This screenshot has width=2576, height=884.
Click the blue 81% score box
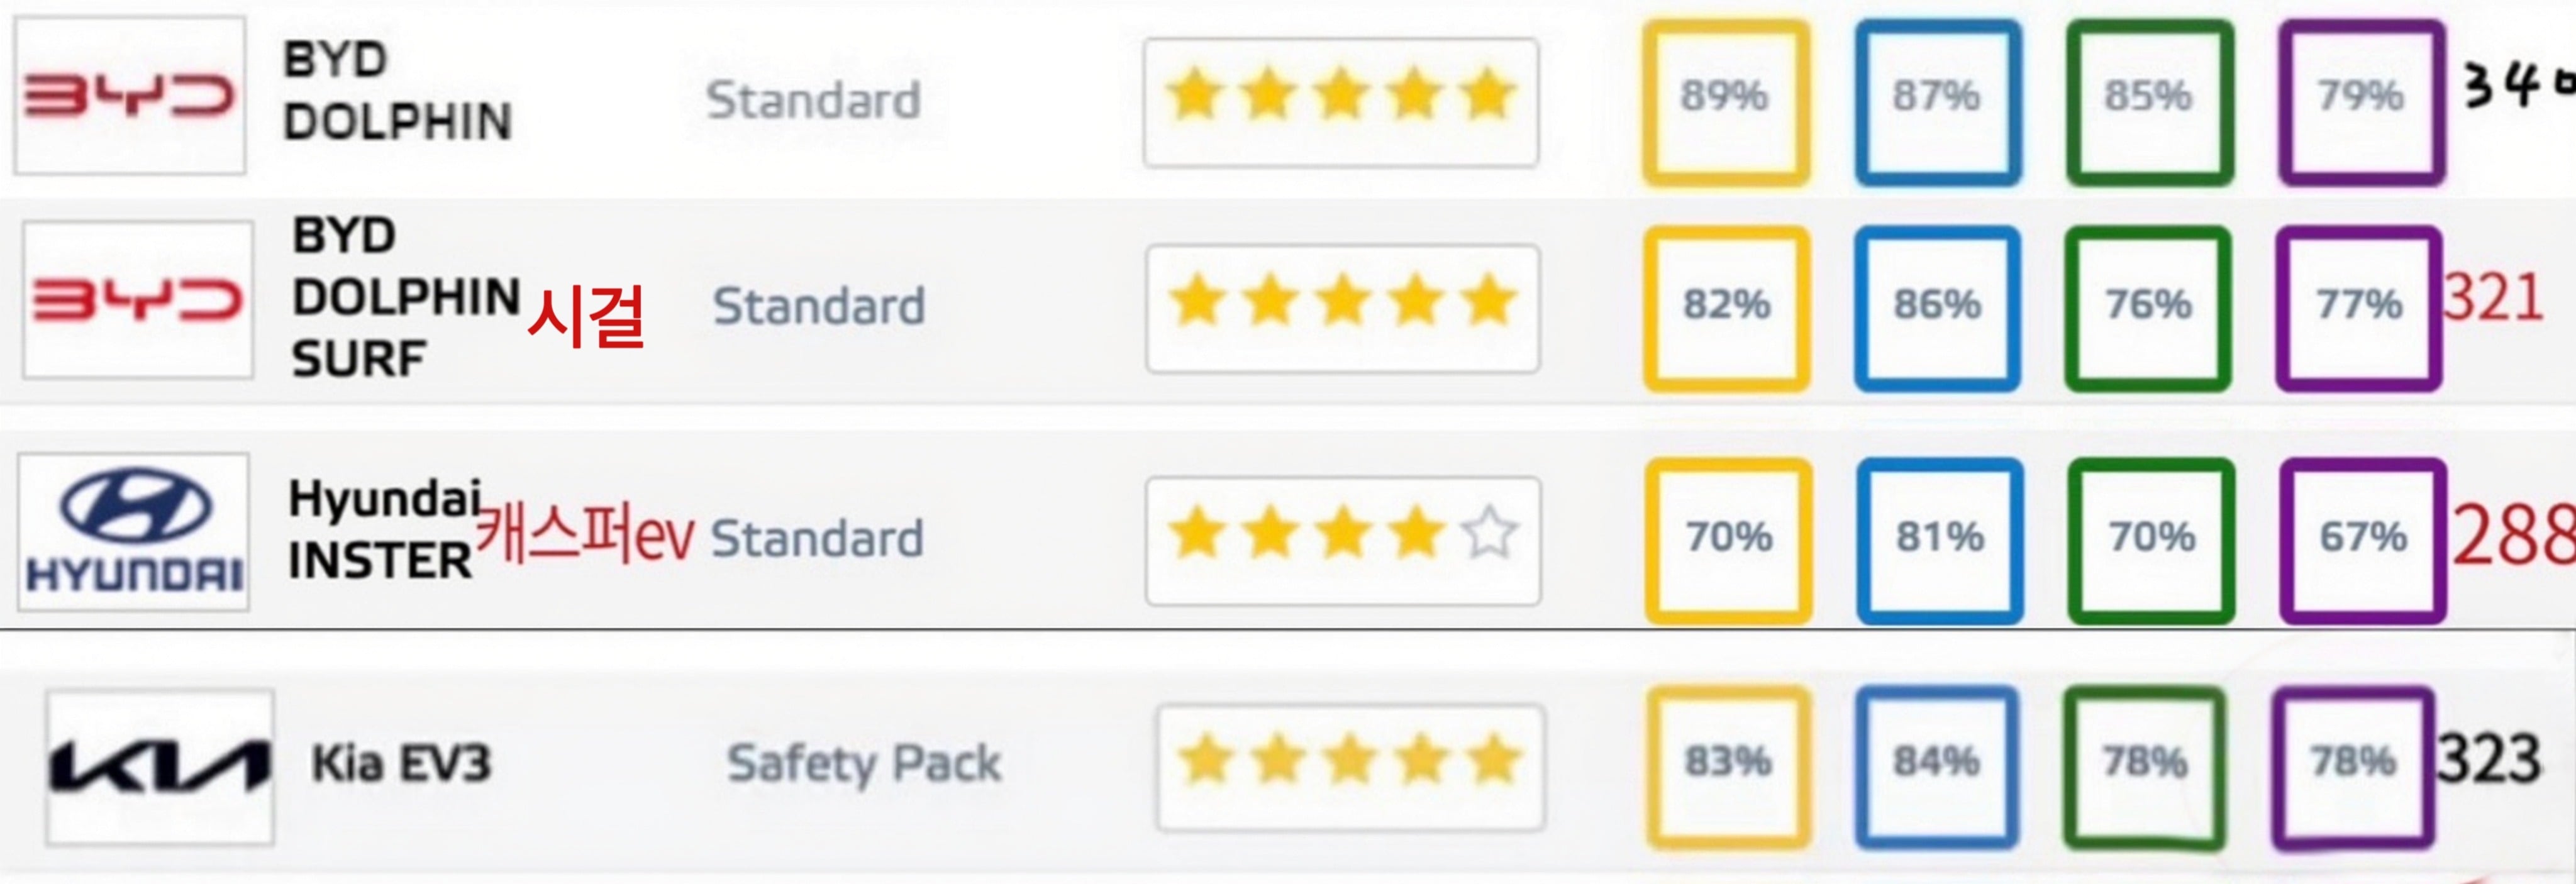(x=1940, y=541)
